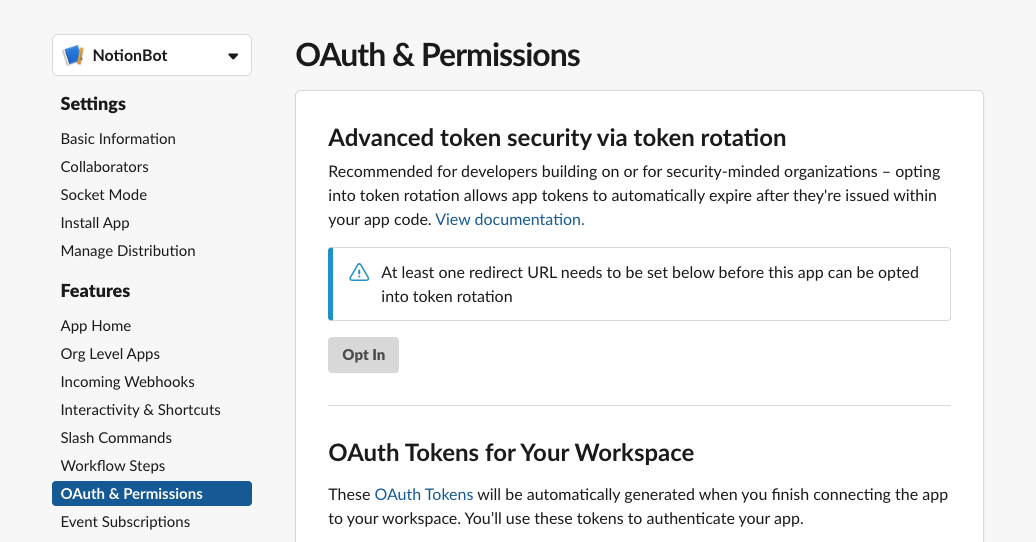The height and width of the screenshot is (542, 1036).
Task: Open the OAuth Tokens hyperlink
Action: [x=424, y=494]
